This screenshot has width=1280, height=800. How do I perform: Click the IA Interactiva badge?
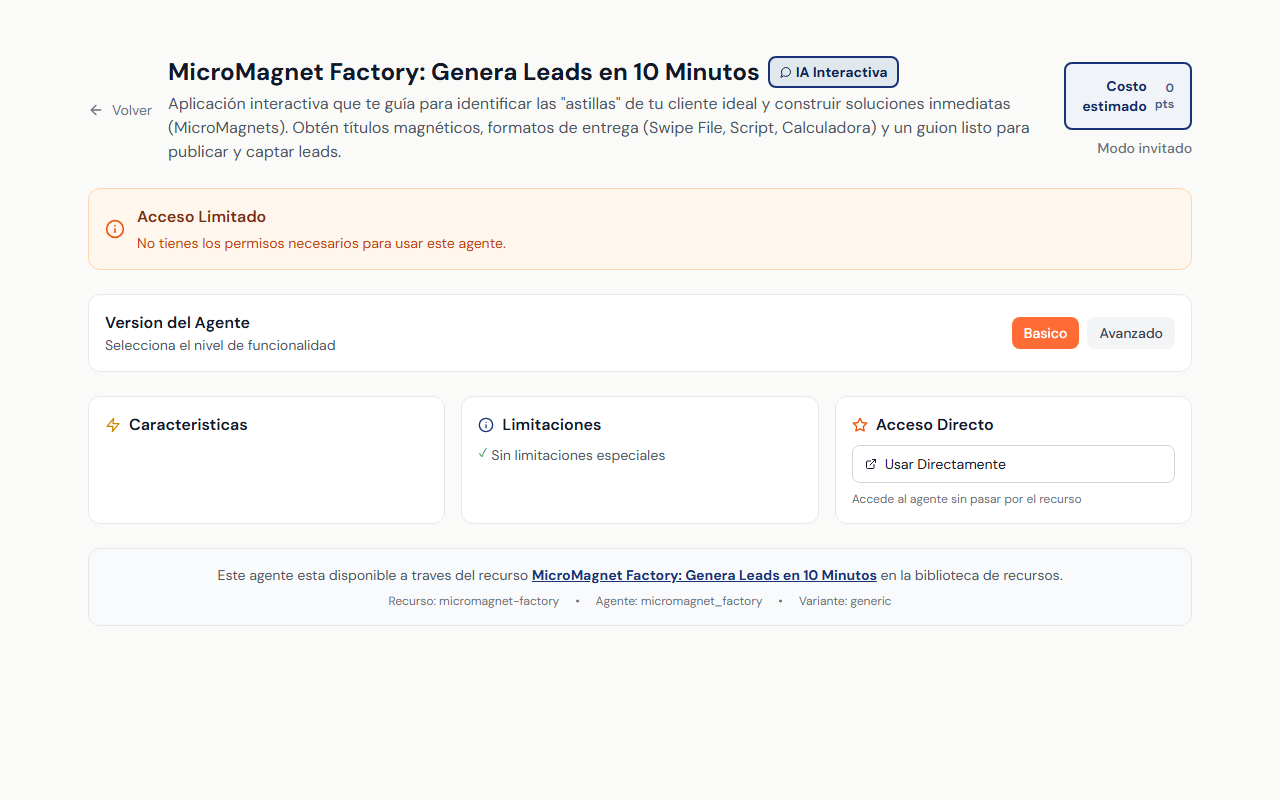coord(833,72)
